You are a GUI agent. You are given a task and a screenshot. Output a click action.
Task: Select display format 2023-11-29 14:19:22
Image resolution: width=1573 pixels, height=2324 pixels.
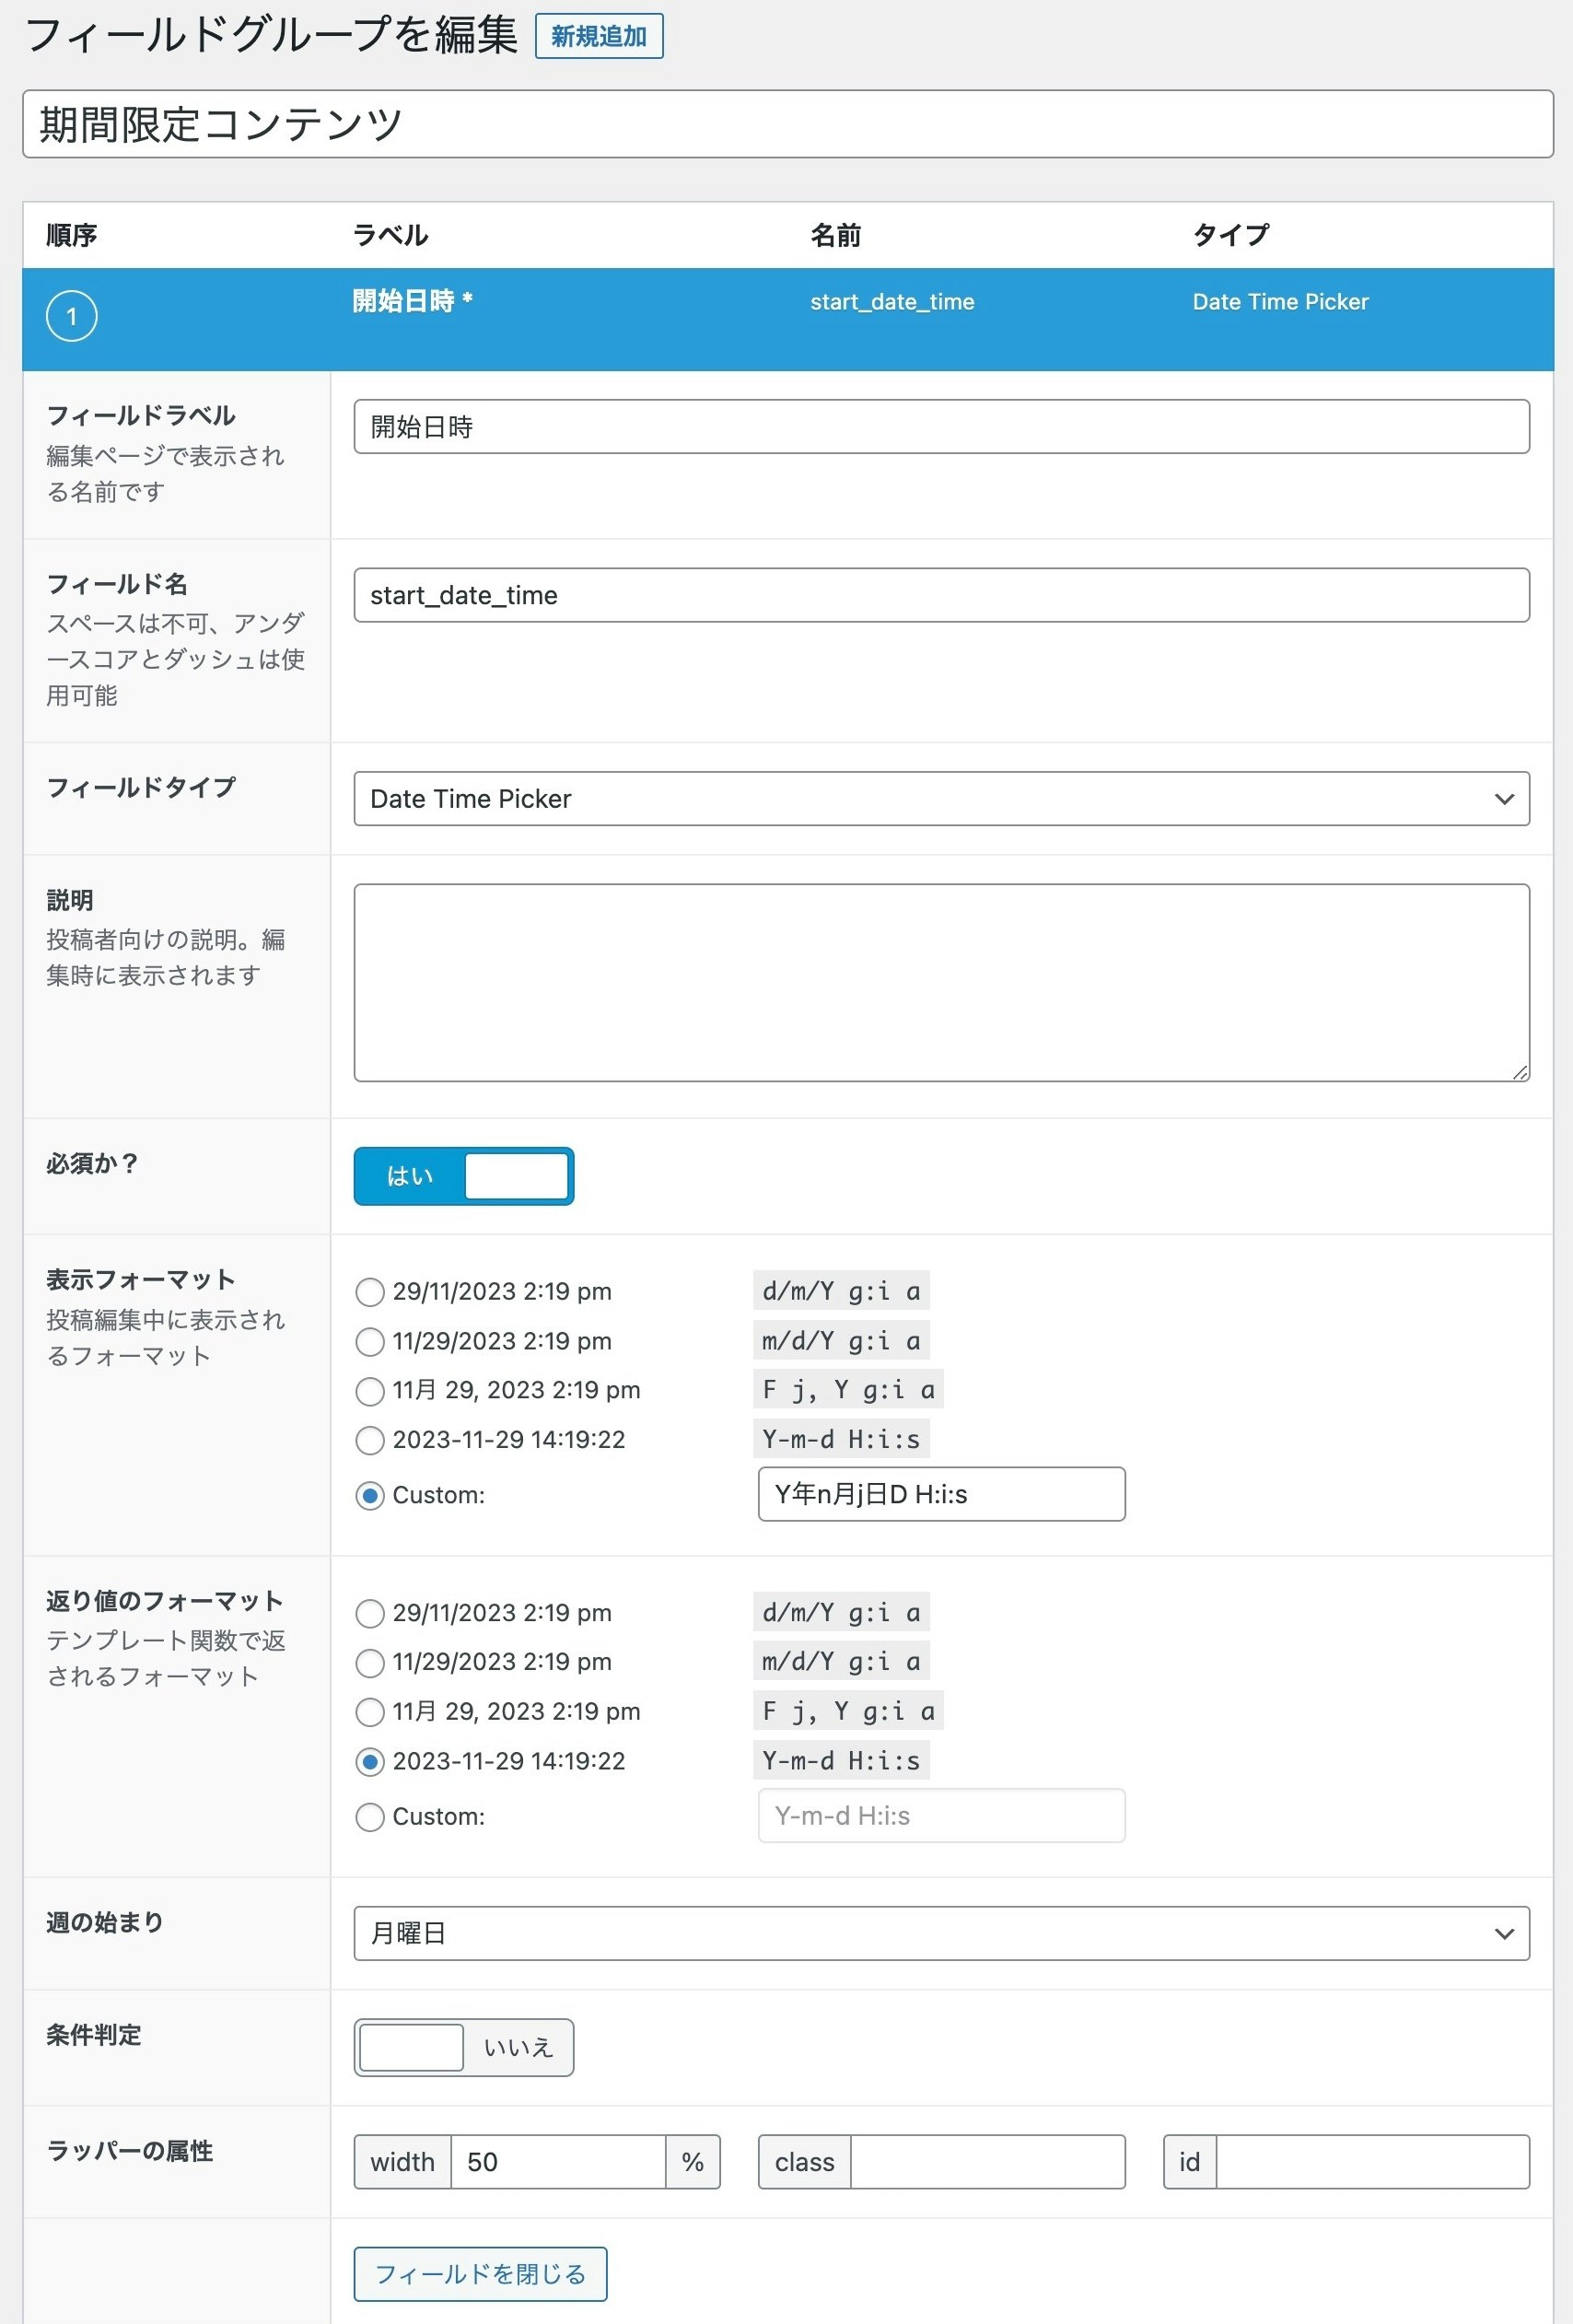pos(370,1440)
